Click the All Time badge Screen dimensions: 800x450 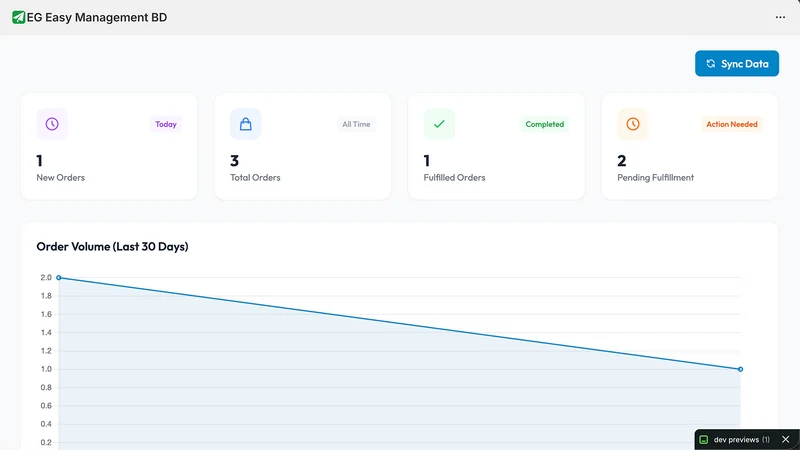coord(356,124)
